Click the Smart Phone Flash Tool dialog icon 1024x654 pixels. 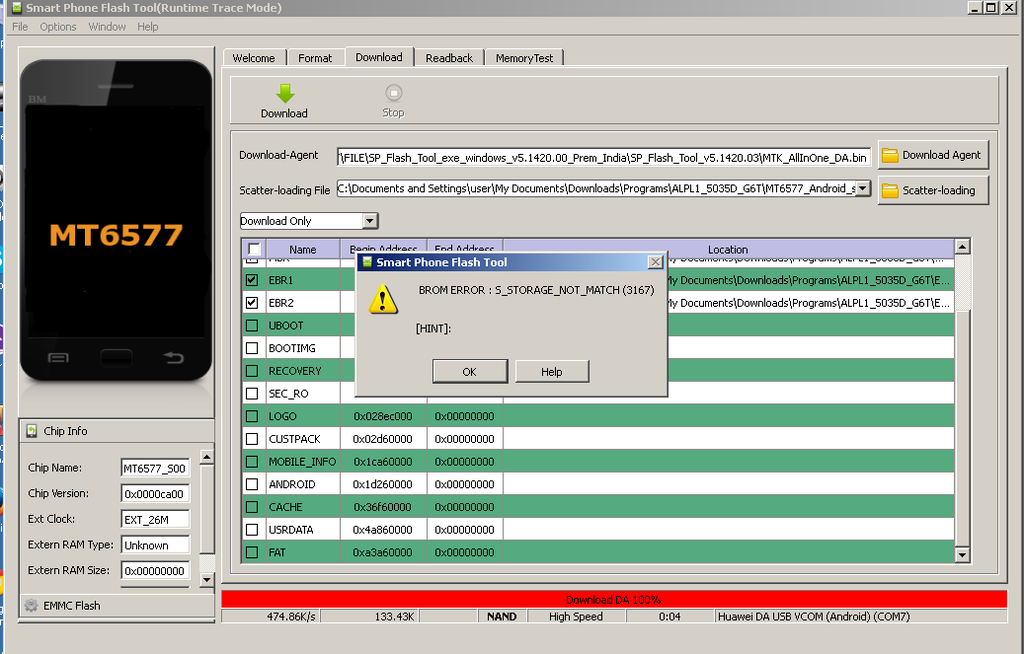(x=366, y=261)
